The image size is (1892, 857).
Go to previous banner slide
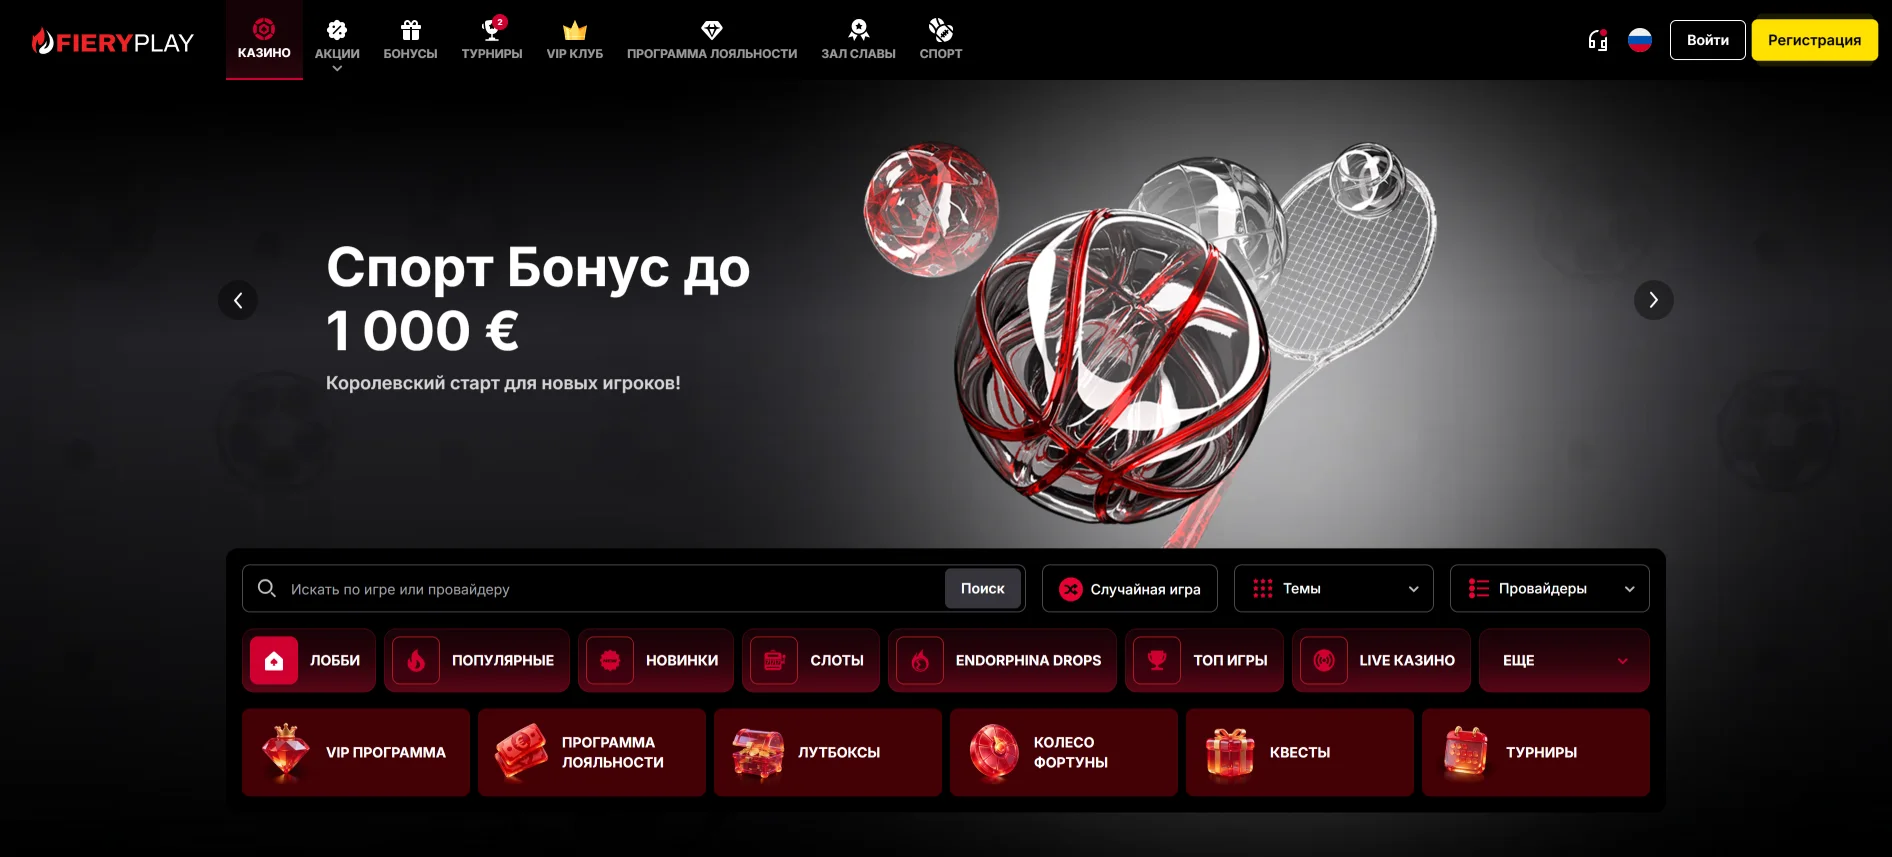coord(238,300)
